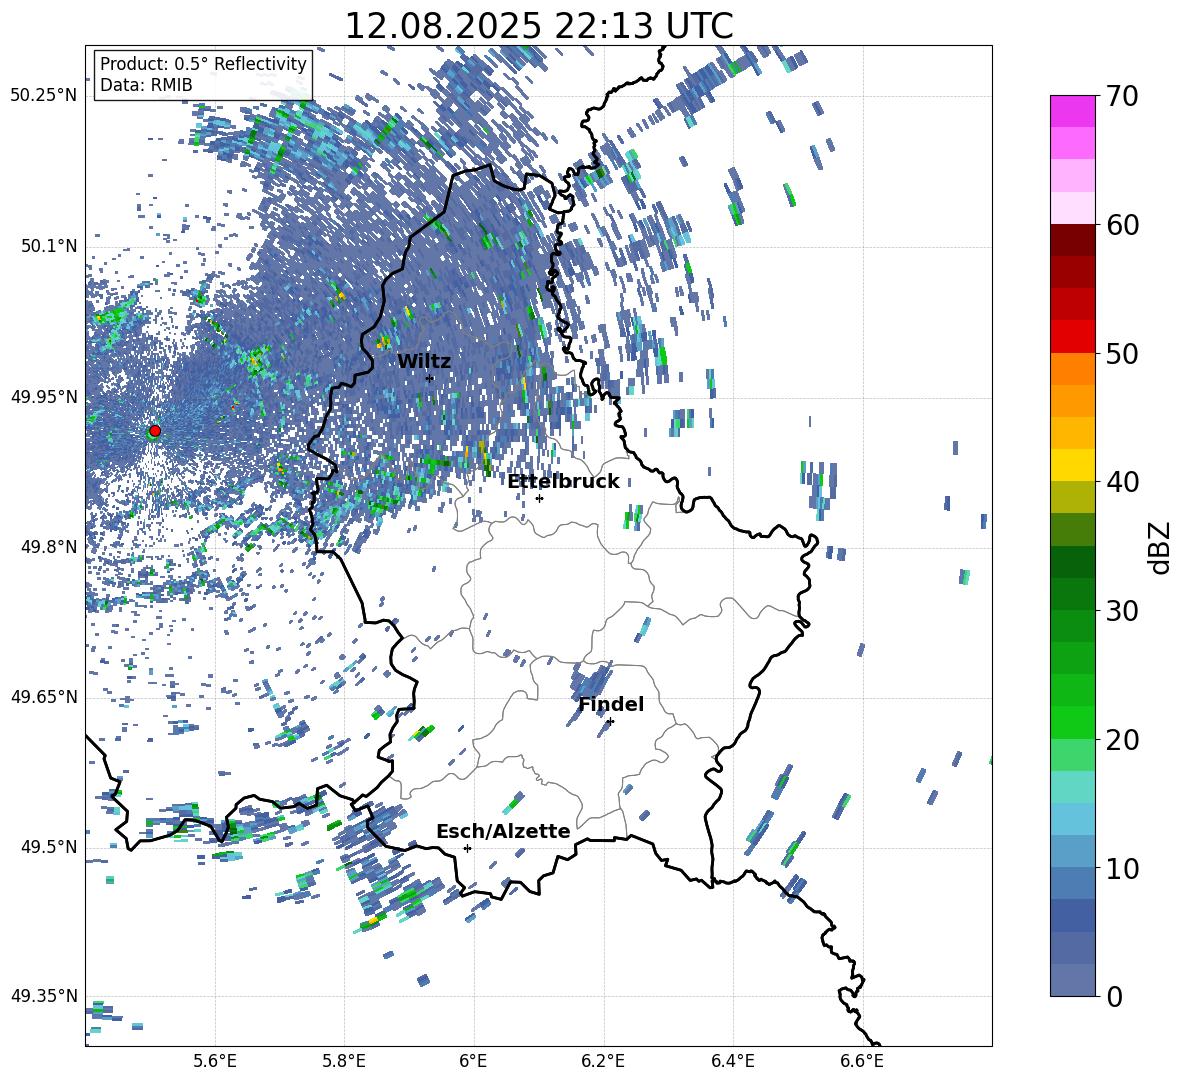Image resolution: width=1184 pixels, height=1081 pixels.
Task: Click the 6°E longitude label
Action: coord(473,1061)
